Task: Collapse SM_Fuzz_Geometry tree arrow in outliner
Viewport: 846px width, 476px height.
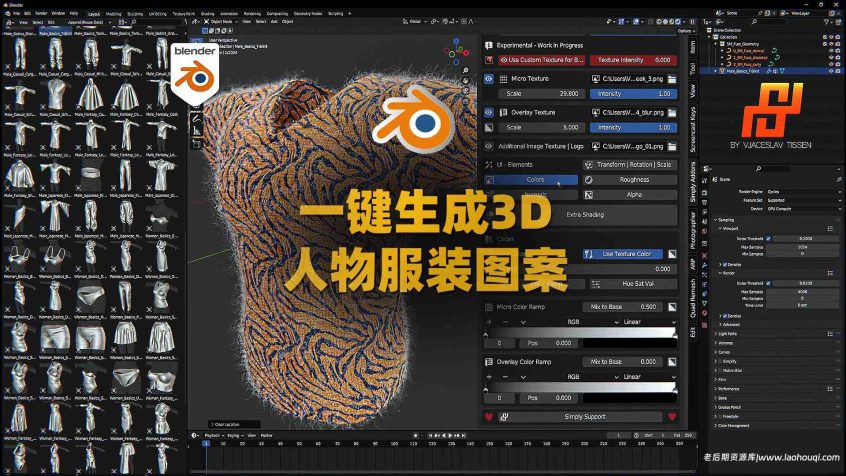Action: pos(717,44)
